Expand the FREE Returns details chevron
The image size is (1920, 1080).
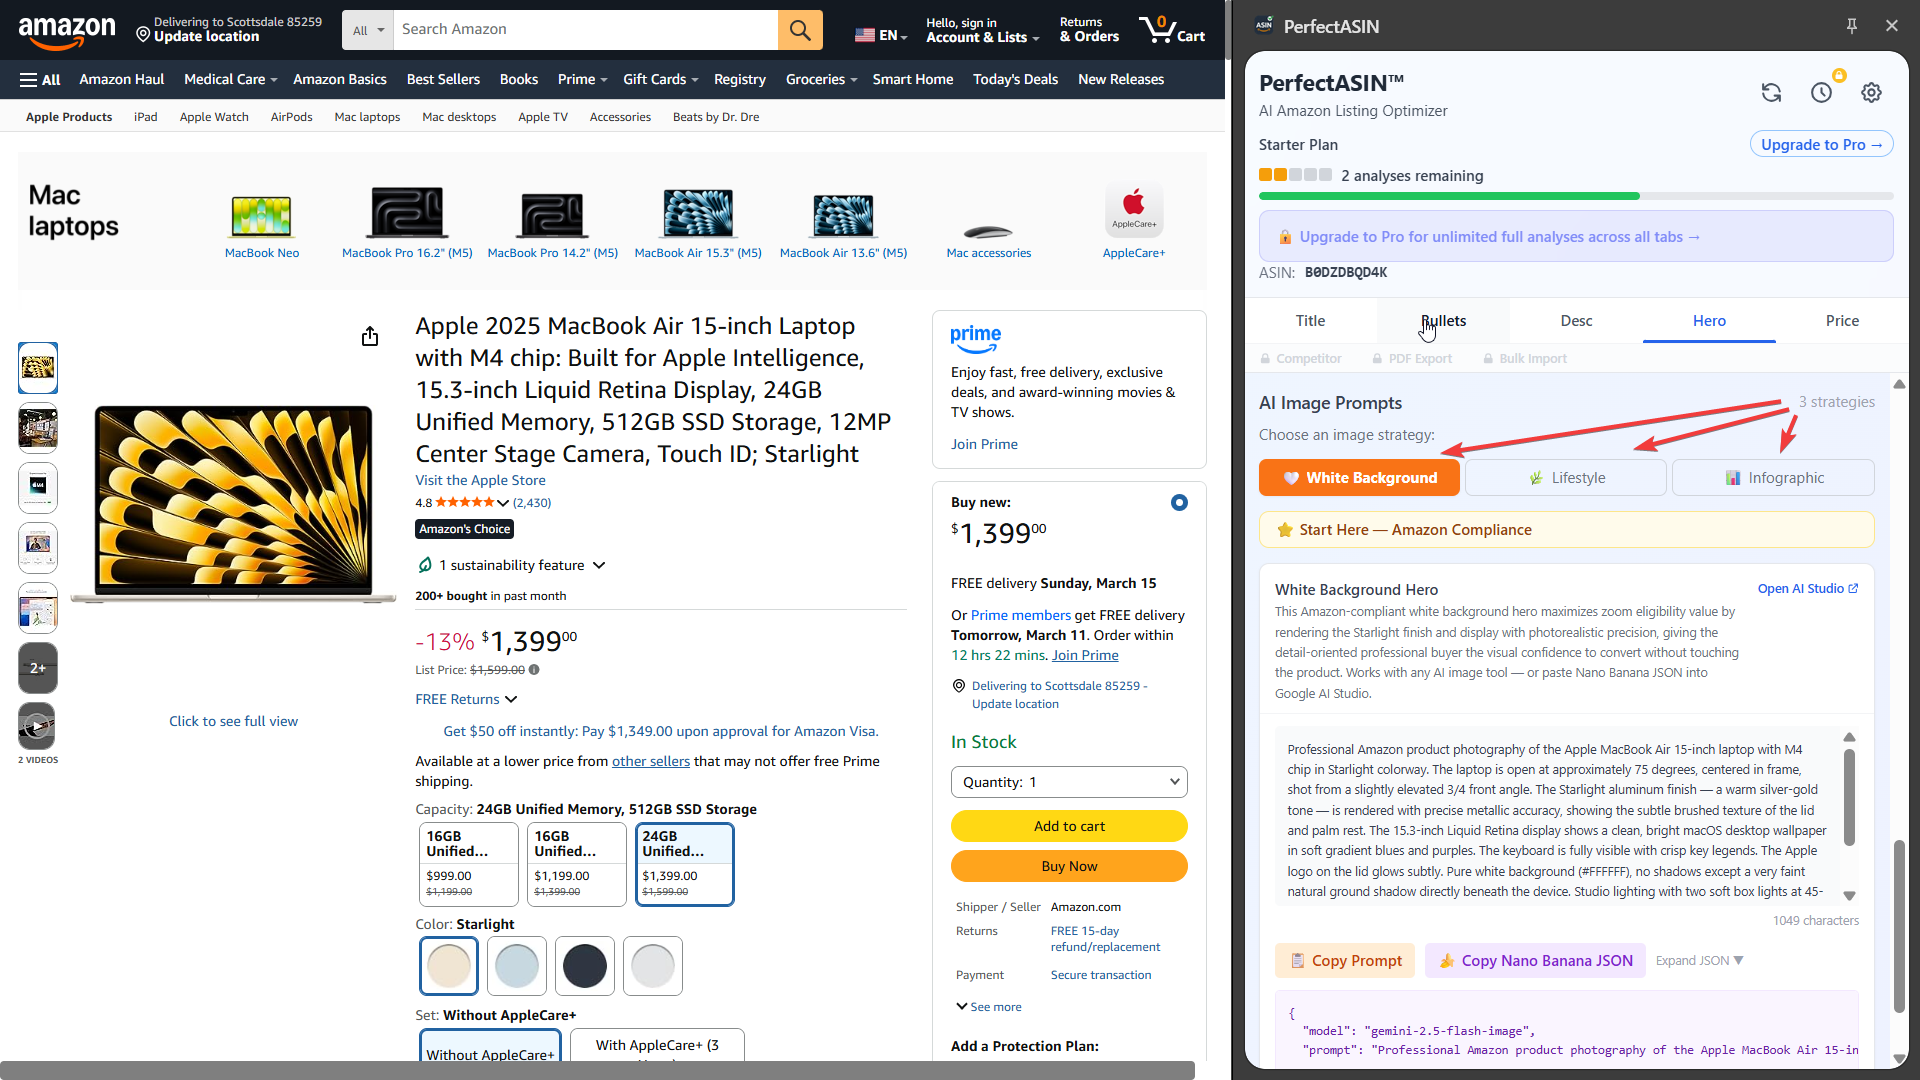pyautogui.click(x=509, y=699)
